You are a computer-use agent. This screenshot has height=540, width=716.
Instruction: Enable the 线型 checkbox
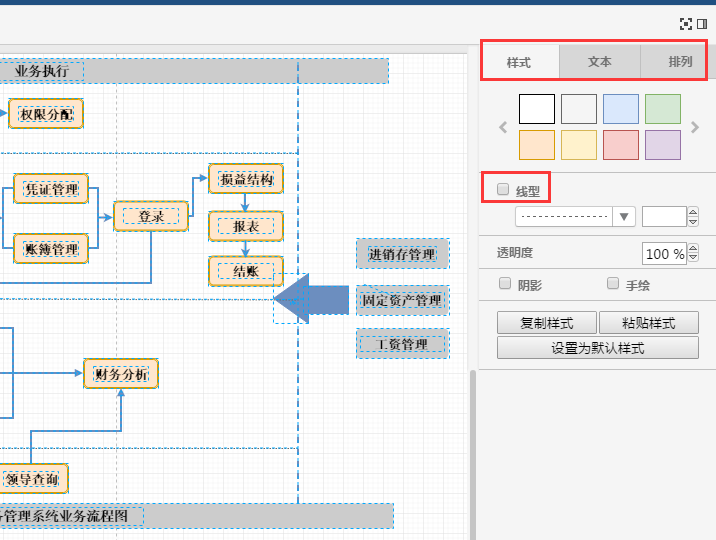503,189
